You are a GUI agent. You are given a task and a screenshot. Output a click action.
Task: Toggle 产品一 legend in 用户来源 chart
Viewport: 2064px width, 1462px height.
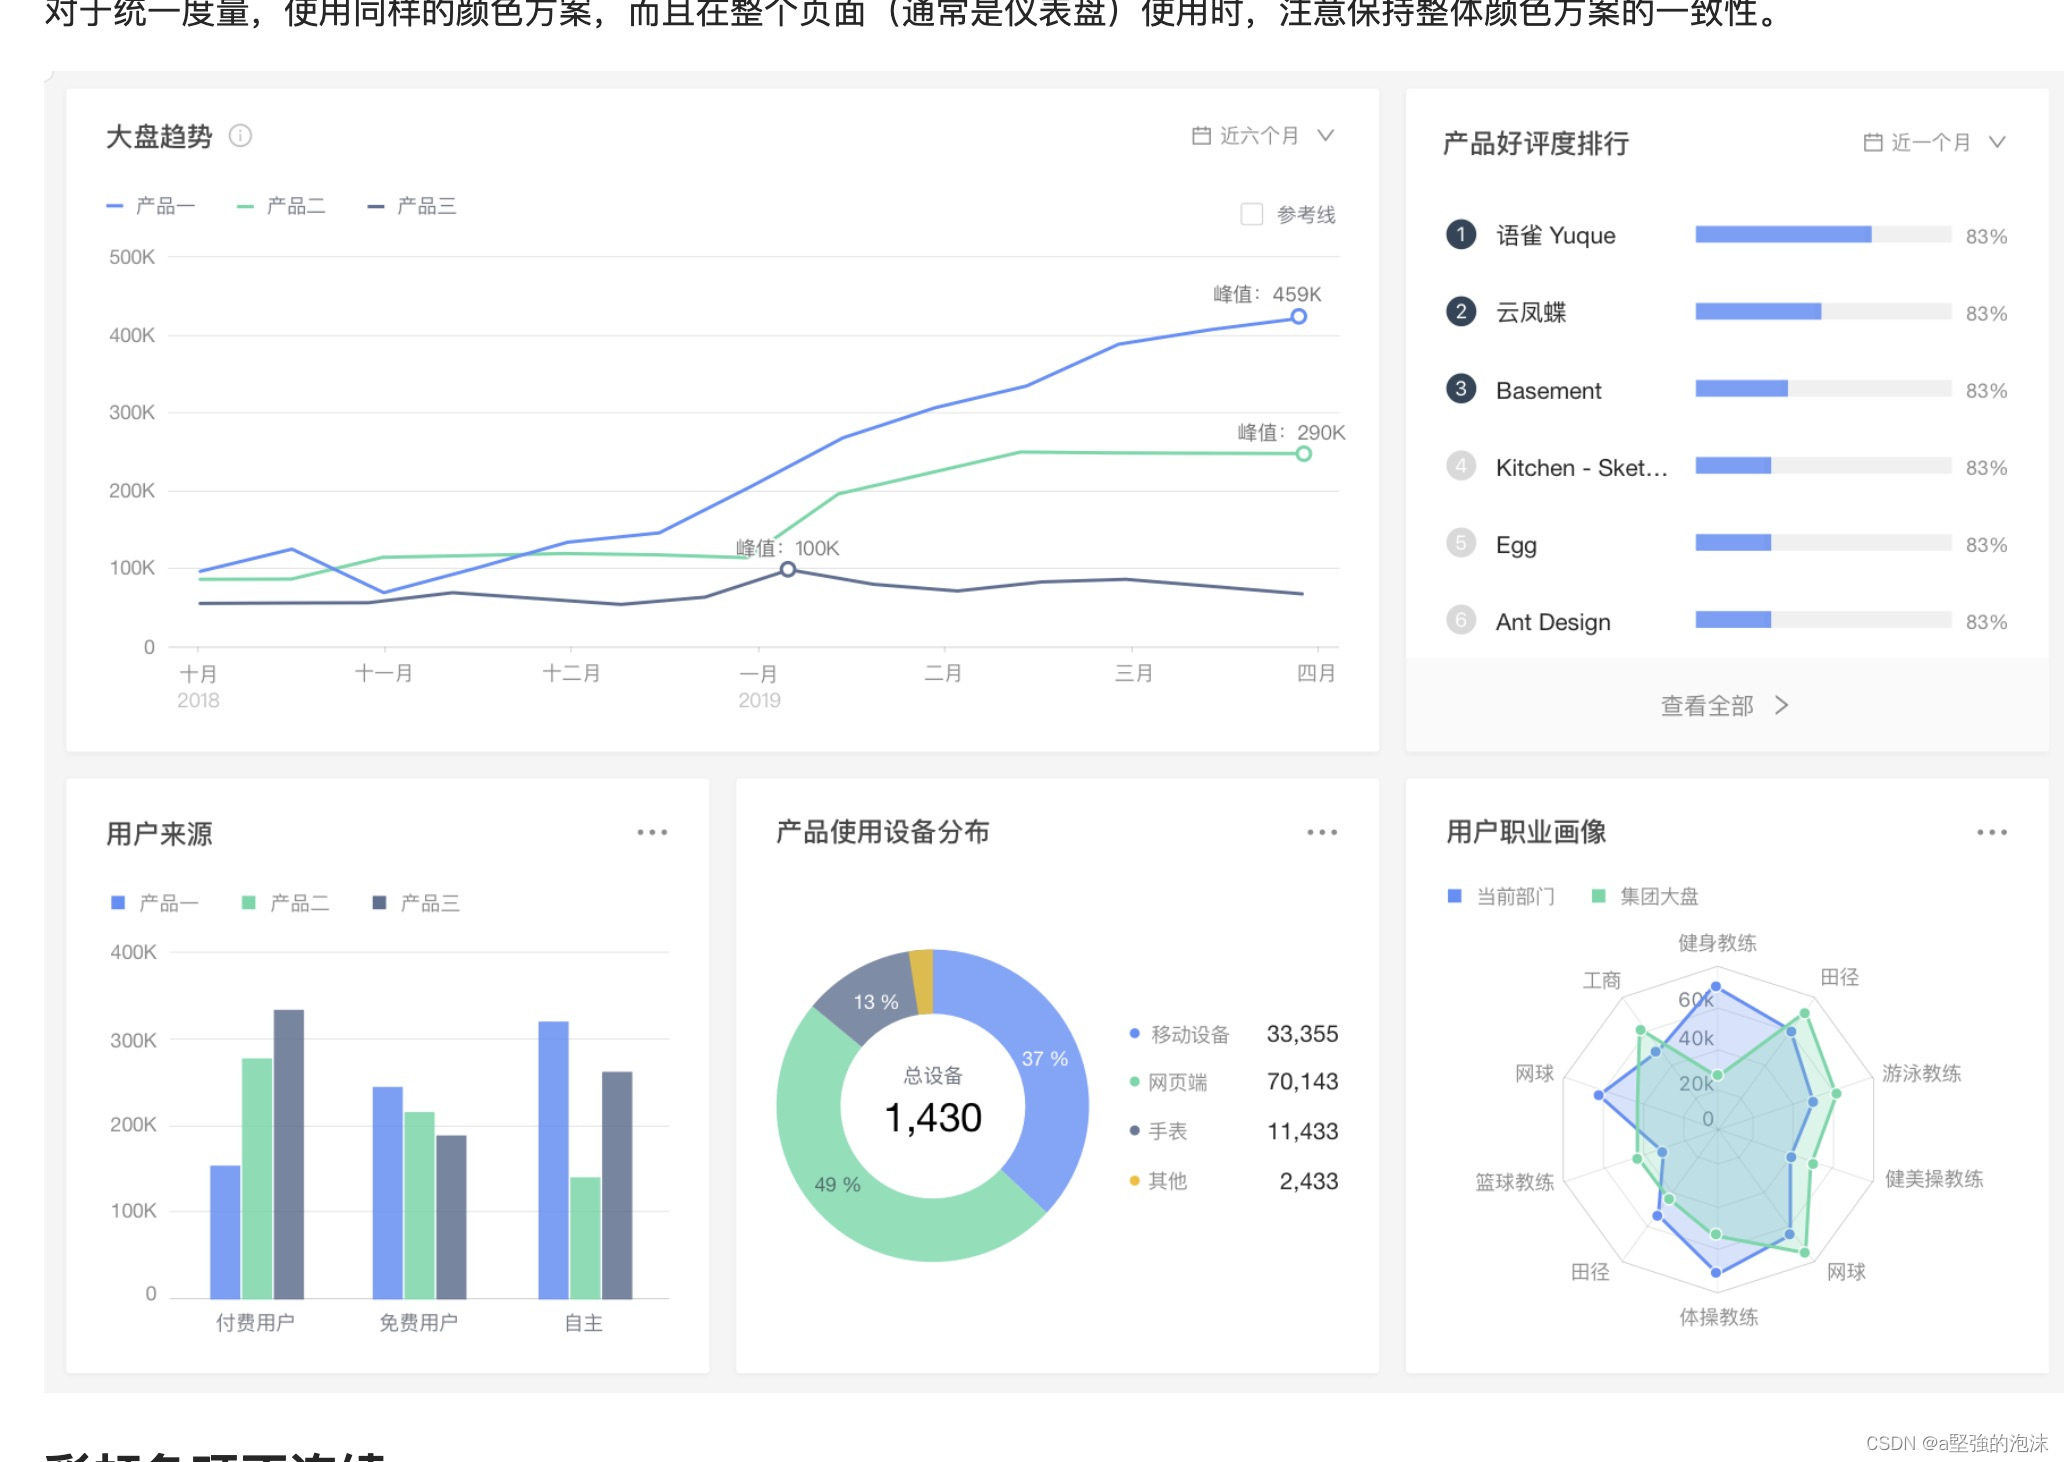click(x=154, y=903)
